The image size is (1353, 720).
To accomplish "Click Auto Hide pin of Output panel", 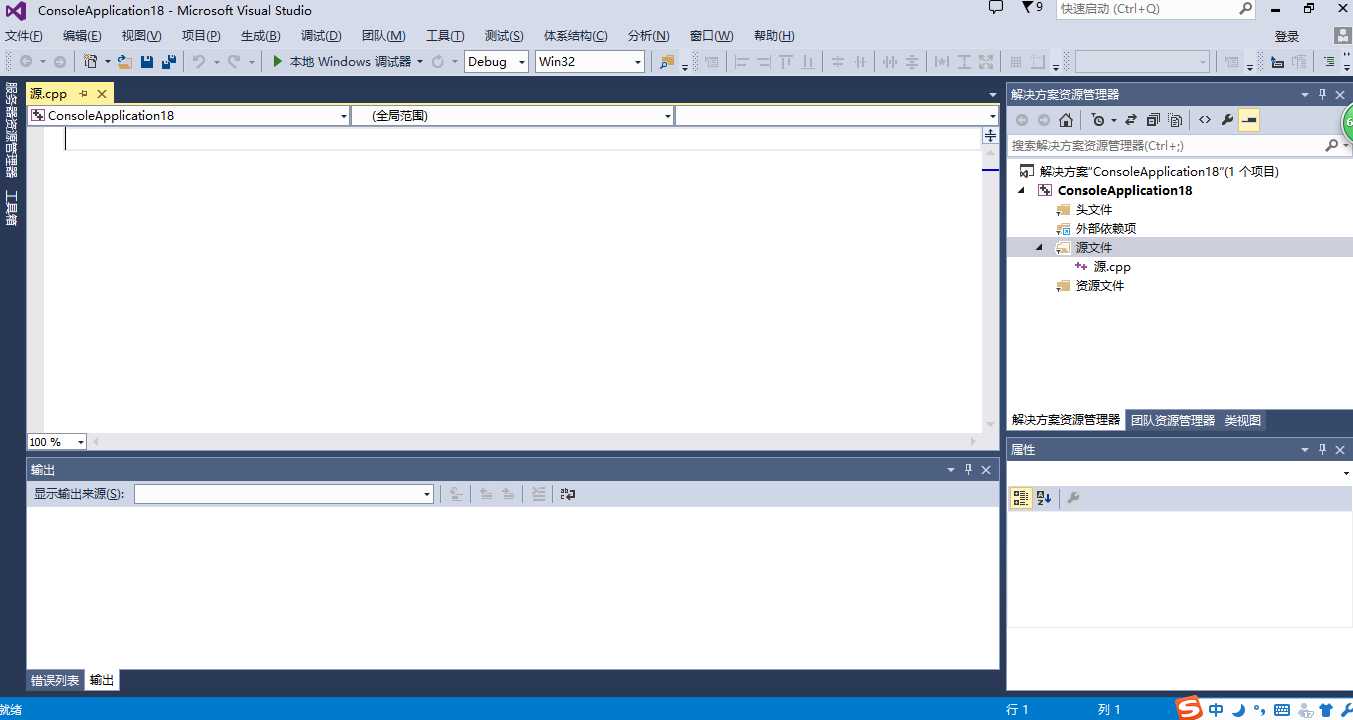I will 968,469.
